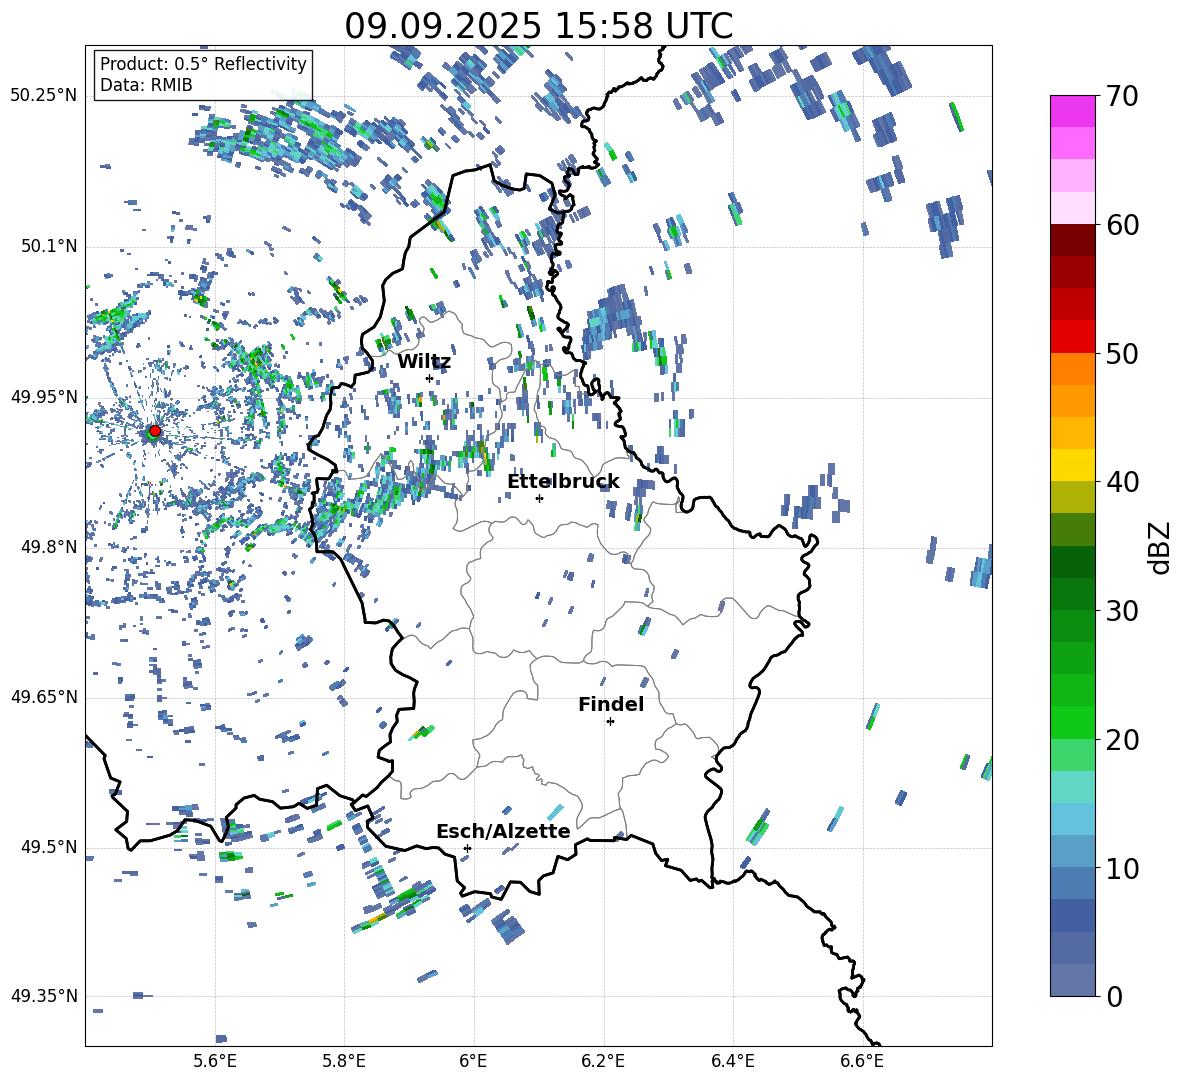Click the 50.1°N latitude label
The image size is (1184, 1081).
pyautogui.click(x=48, y=247)
